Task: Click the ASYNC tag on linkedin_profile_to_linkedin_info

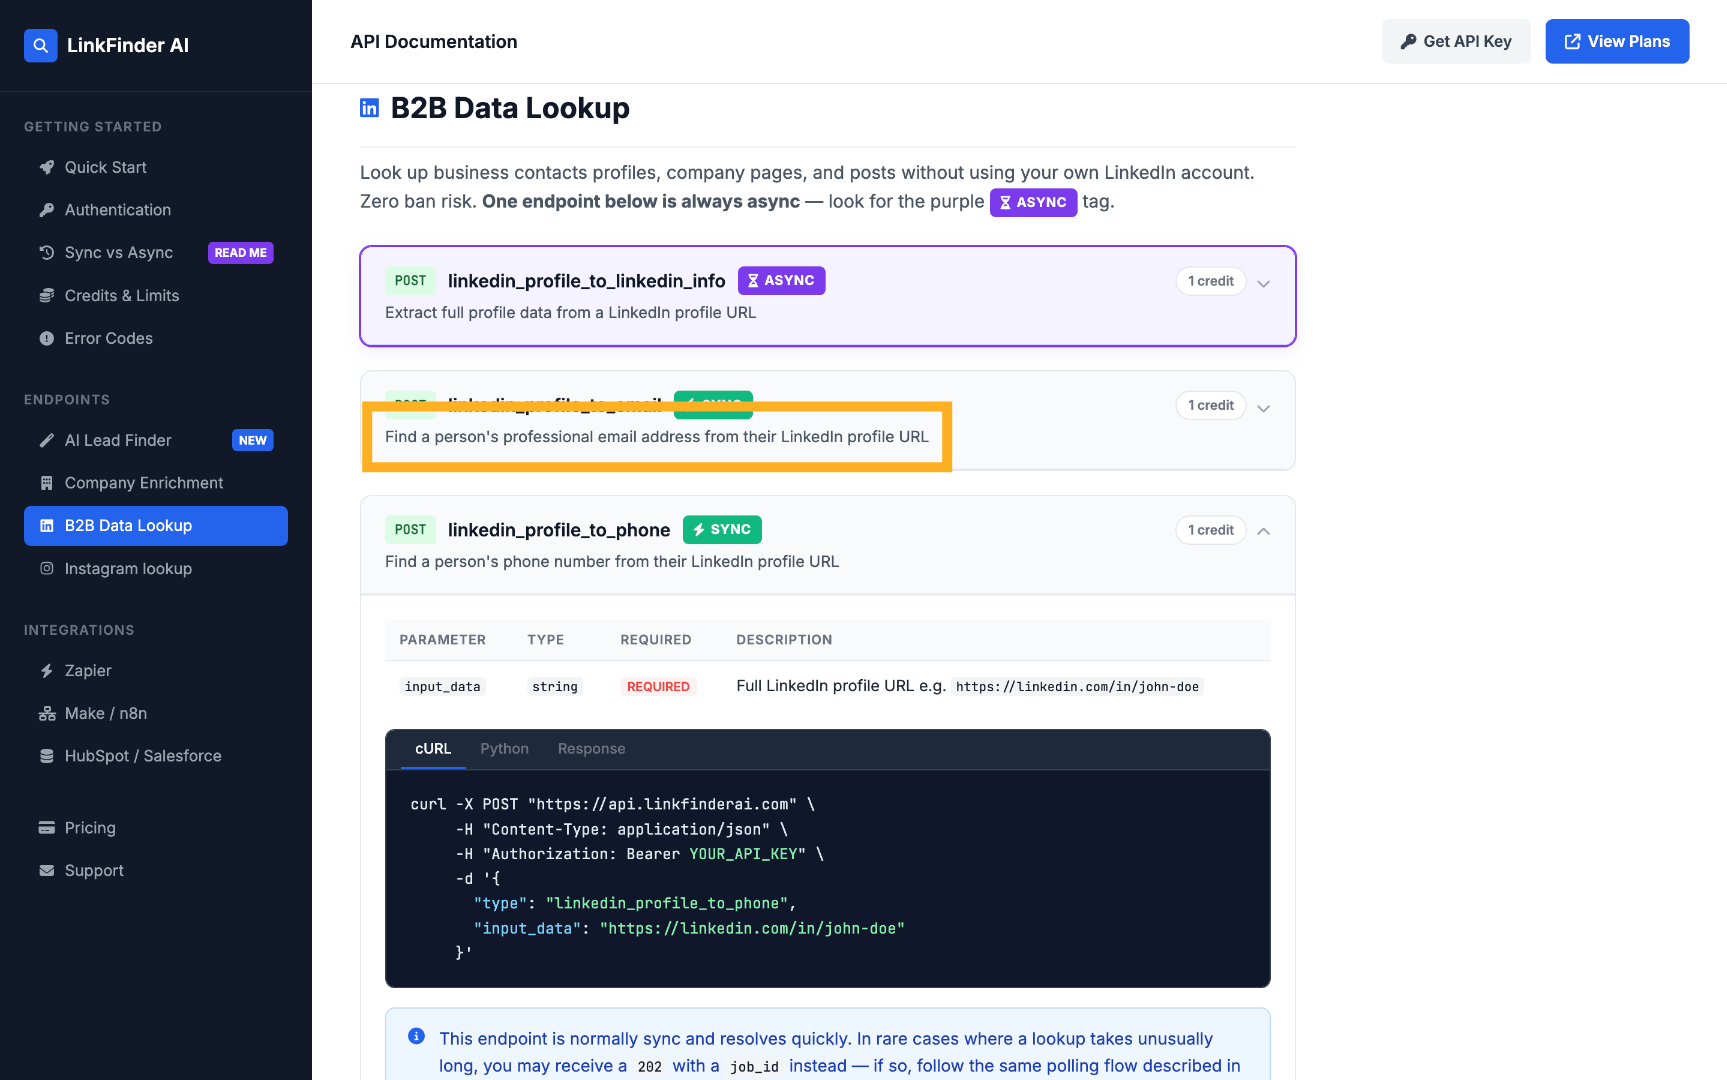Action: 782,281
